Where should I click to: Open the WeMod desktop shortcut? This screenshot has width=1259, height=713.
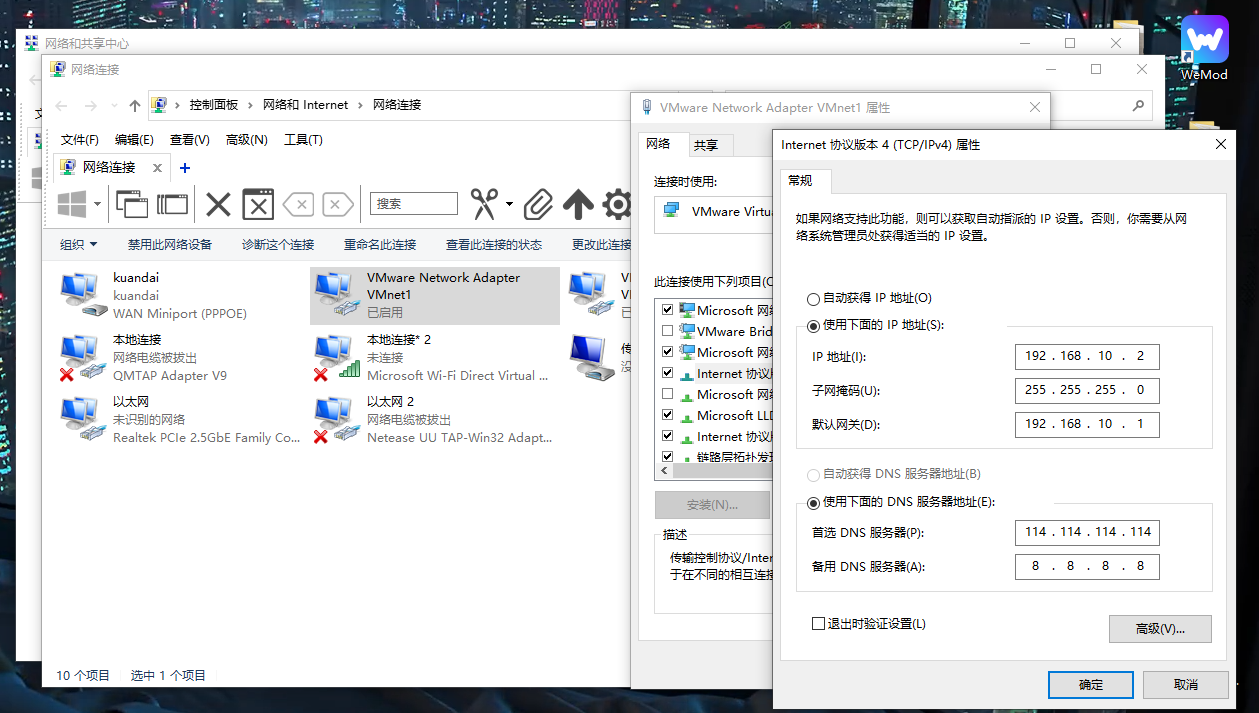coord(1204,48)
